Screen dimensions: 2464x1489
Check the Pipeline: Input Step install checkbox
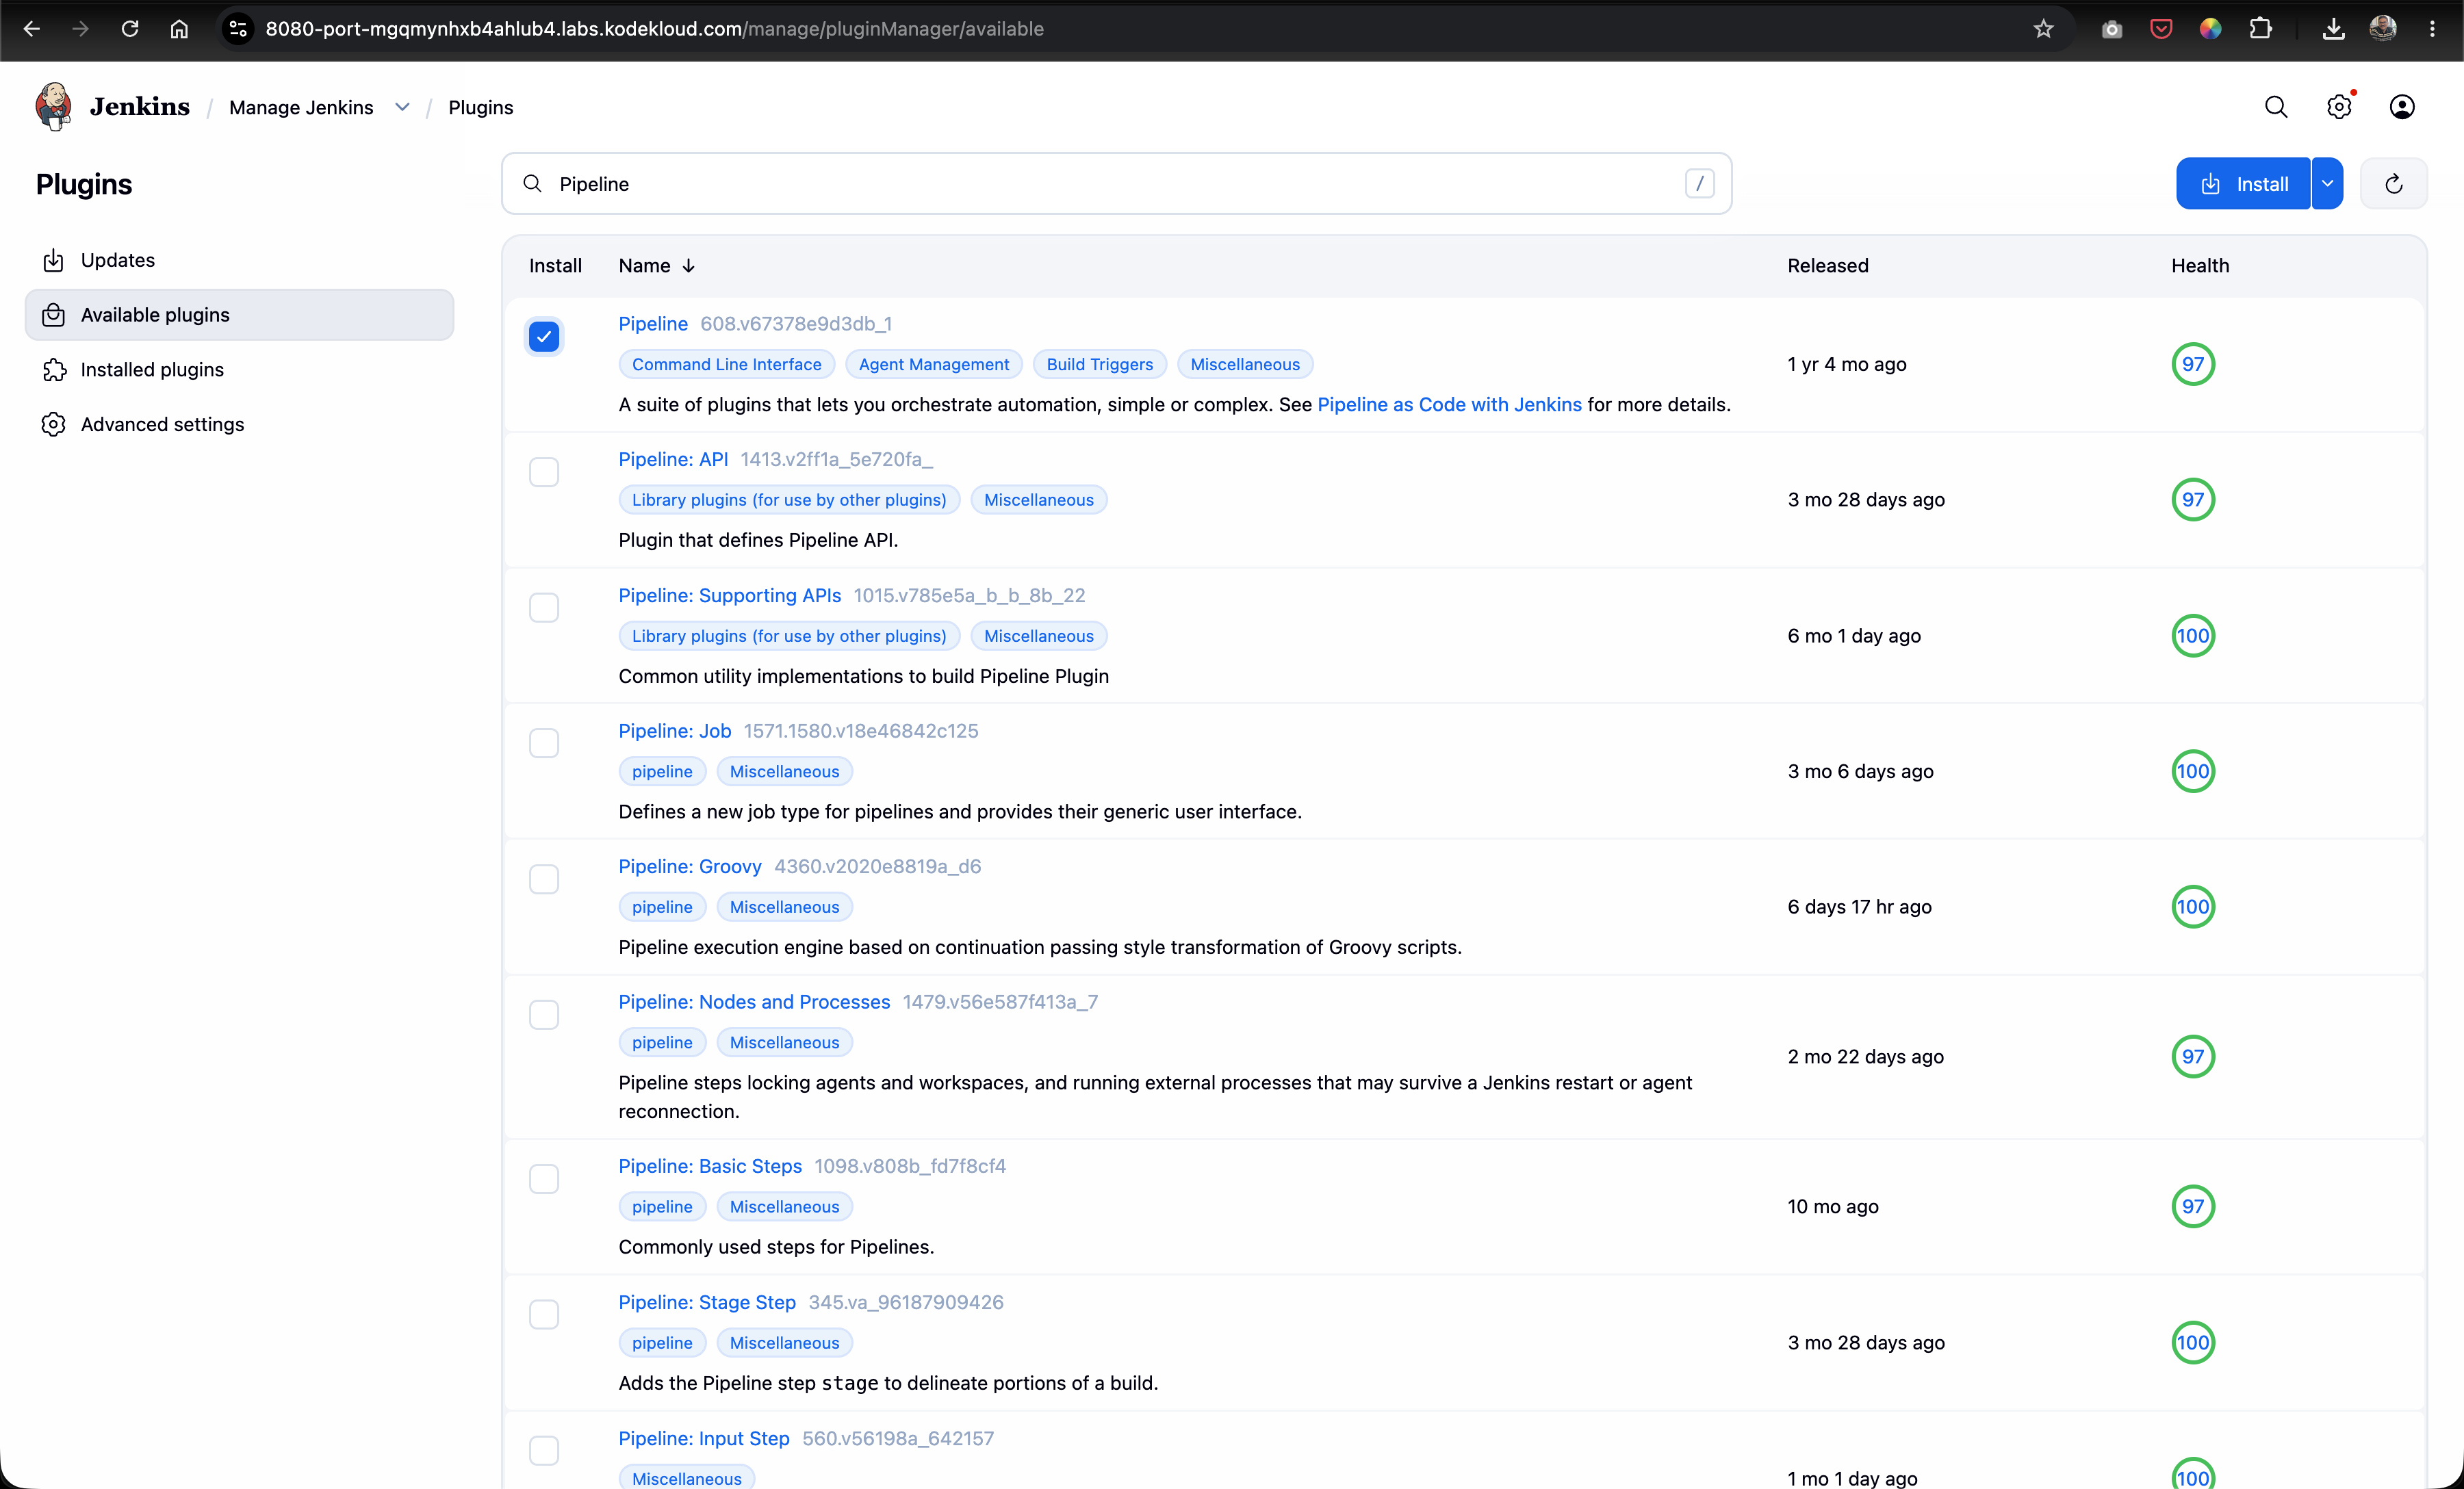click(544, 1450)
